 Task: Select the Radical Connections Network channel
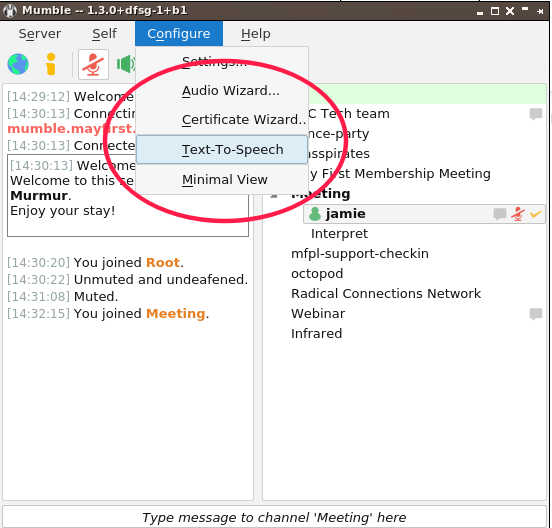(386, 294)
